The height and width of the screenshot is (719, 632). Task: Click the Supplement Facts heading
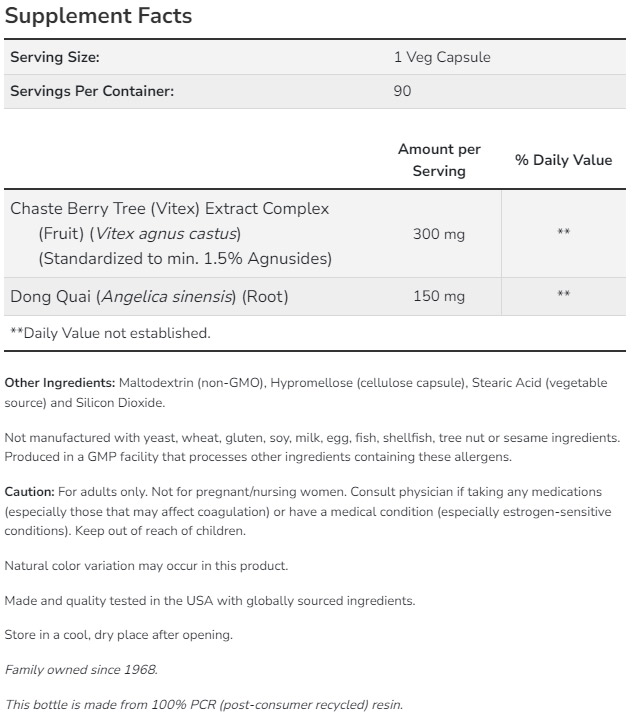pos(99,17)
